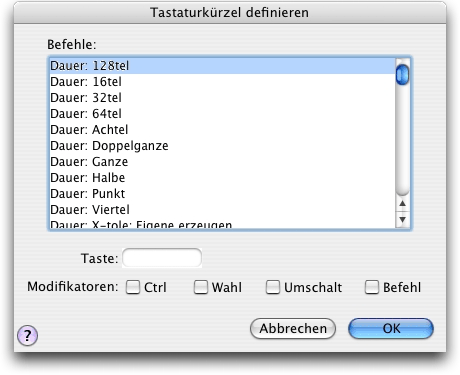Screen dimensions: 460x375
Task: Select Dauer: Achtel in command list
Action: click(x=222, y=130)
